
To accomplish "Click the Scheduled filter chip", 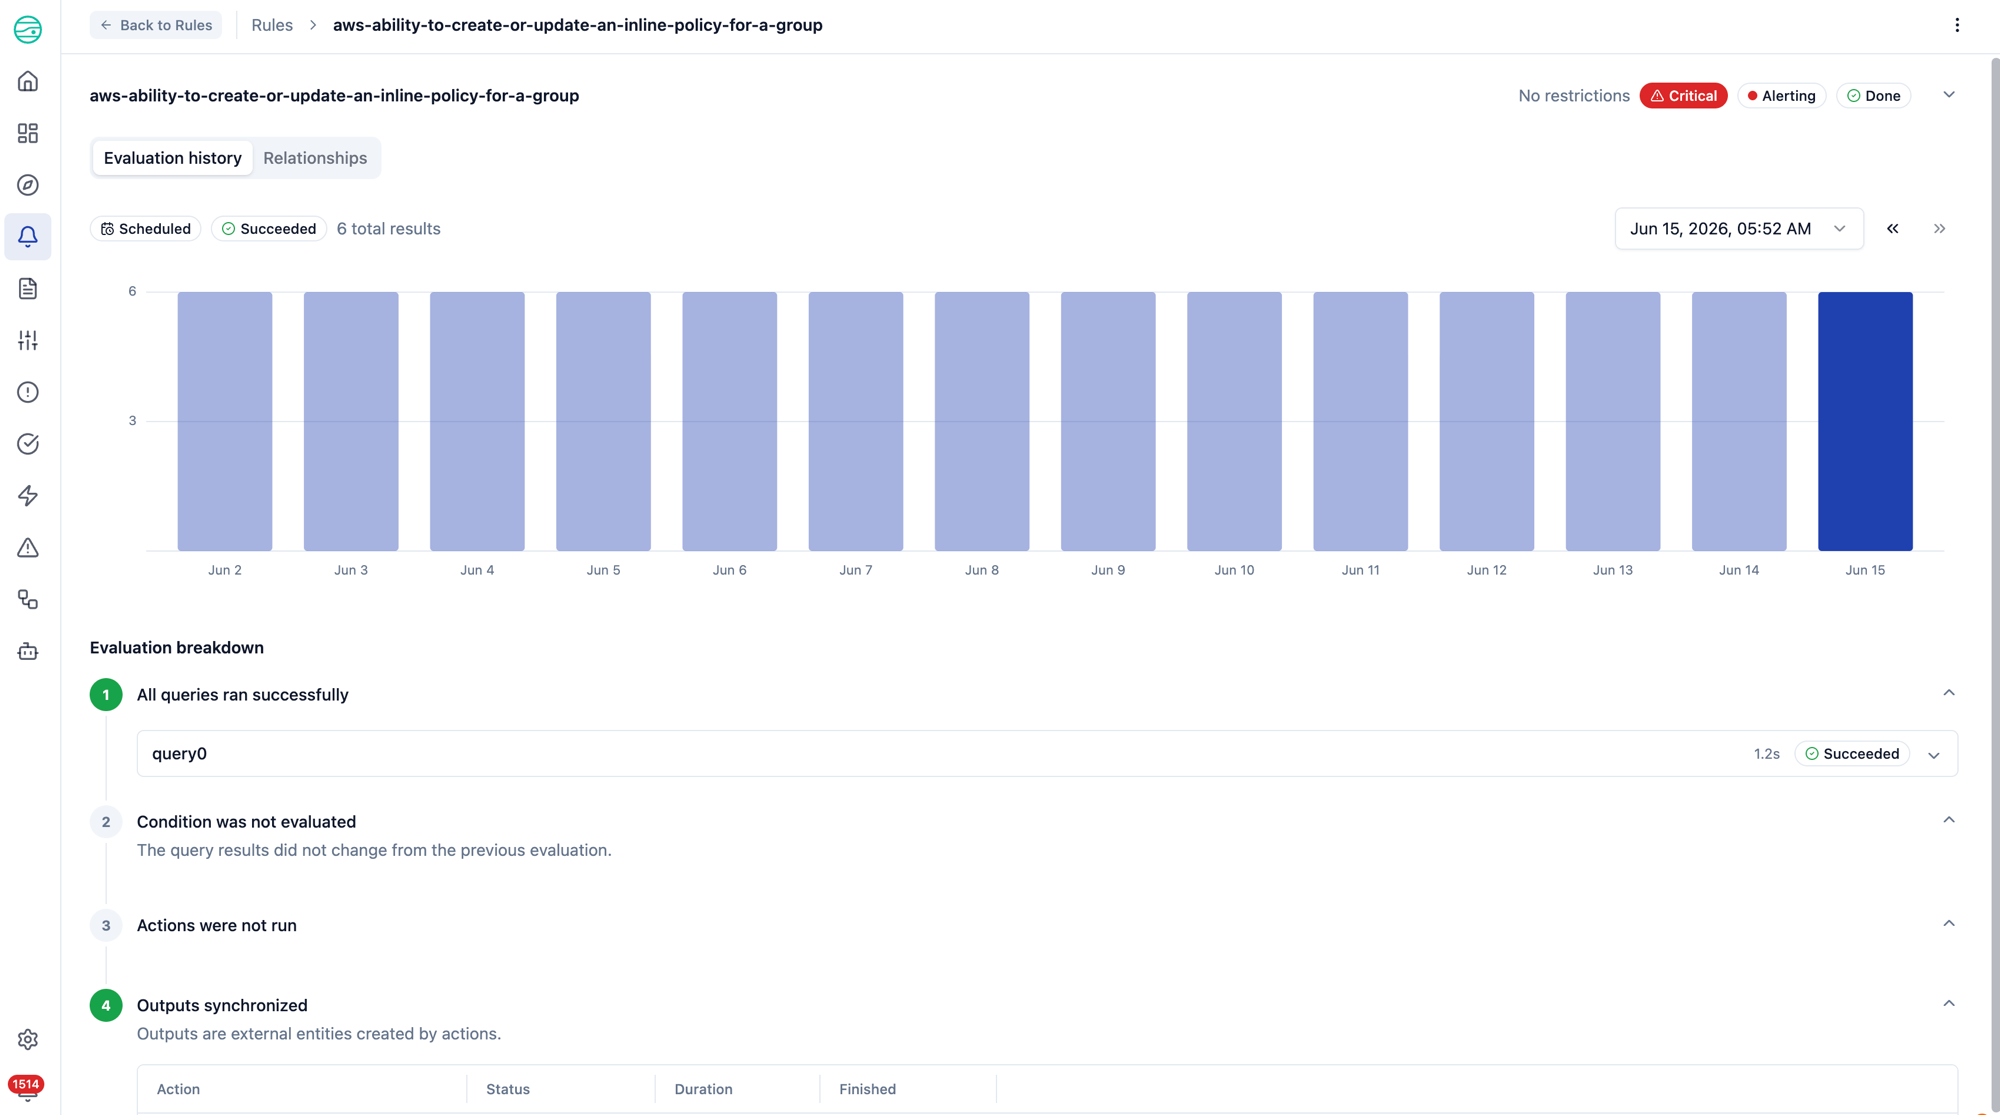I will [146, 229].
